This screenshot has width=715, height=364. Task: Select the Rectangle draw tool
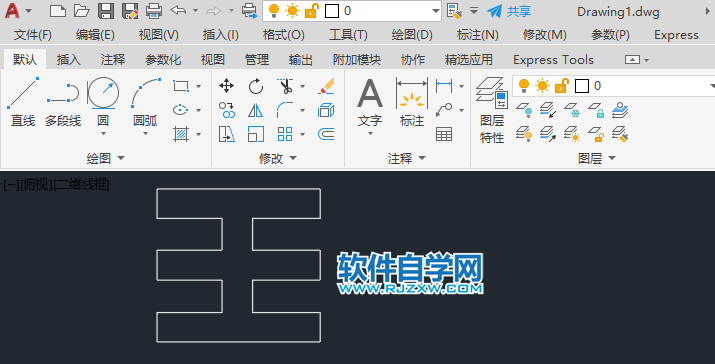pos(181,86)
